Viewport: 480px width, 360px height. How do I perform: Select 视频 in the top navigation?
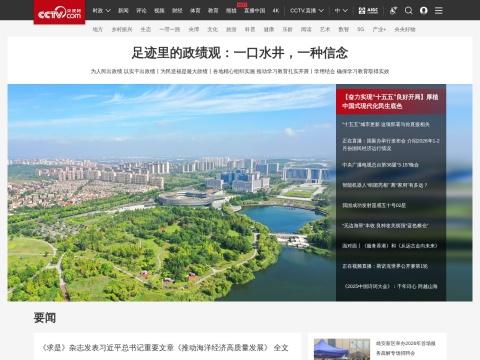(159, 11)
